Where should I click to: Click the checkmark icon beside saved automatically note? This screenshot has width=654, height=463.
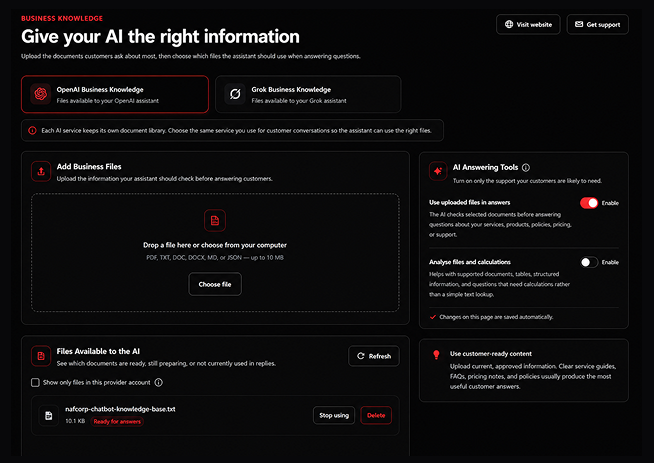coord(433,317)
